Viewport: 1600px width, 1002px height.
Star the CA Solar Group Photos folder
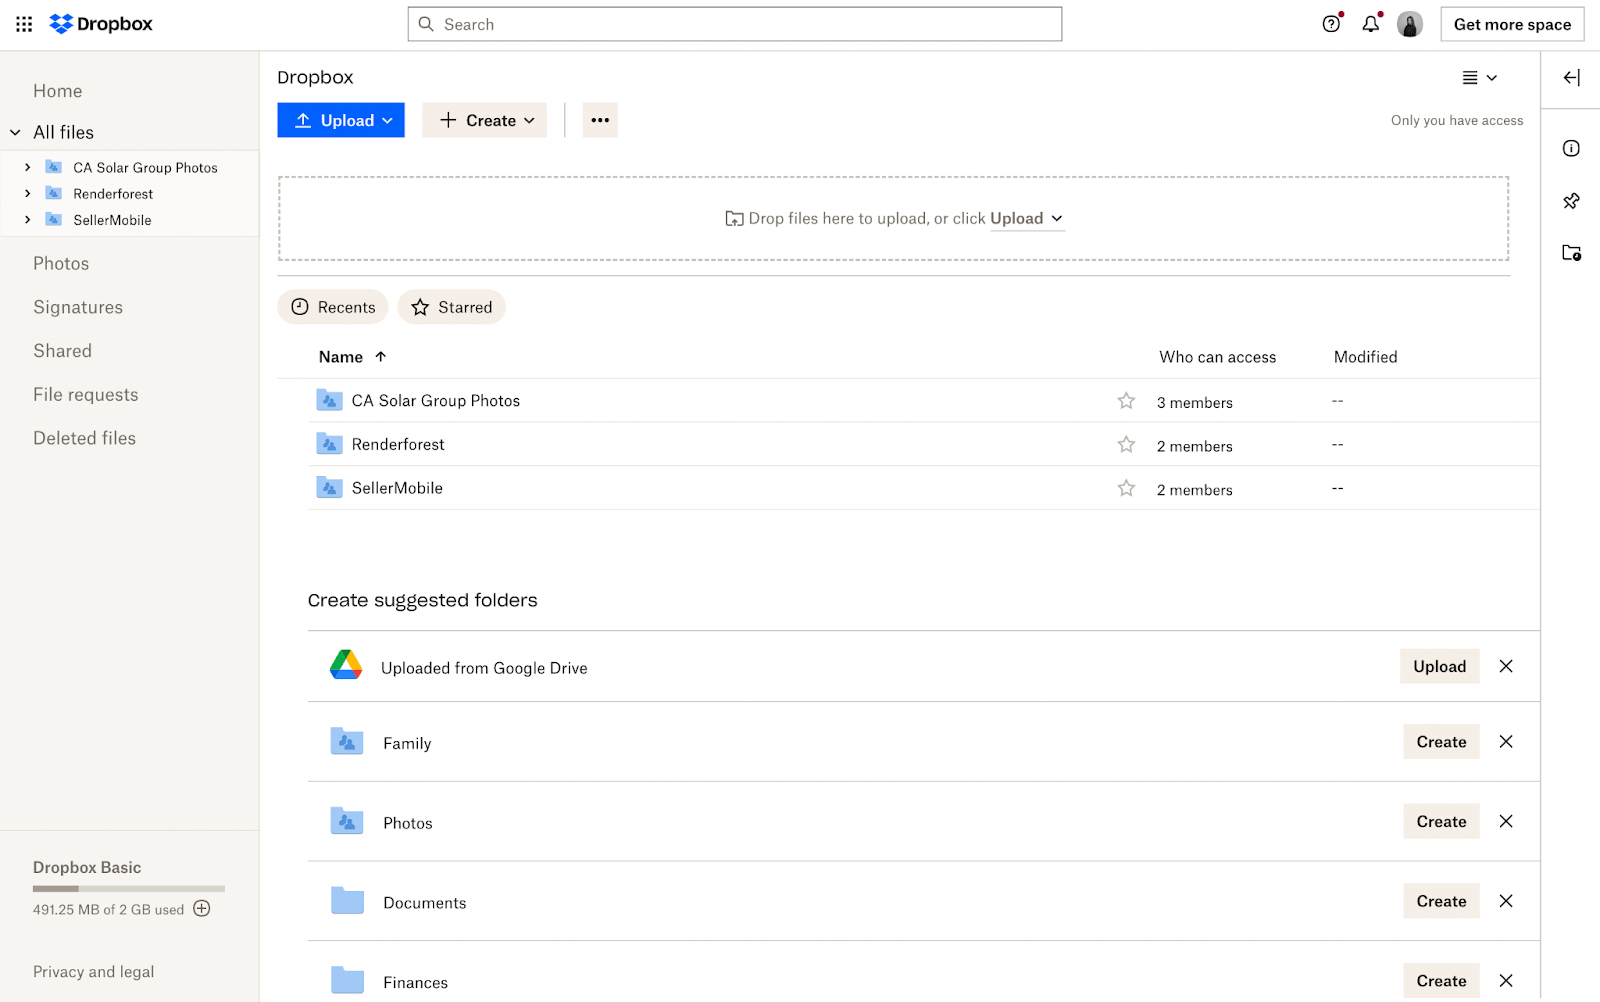[x=1126, y=401]
